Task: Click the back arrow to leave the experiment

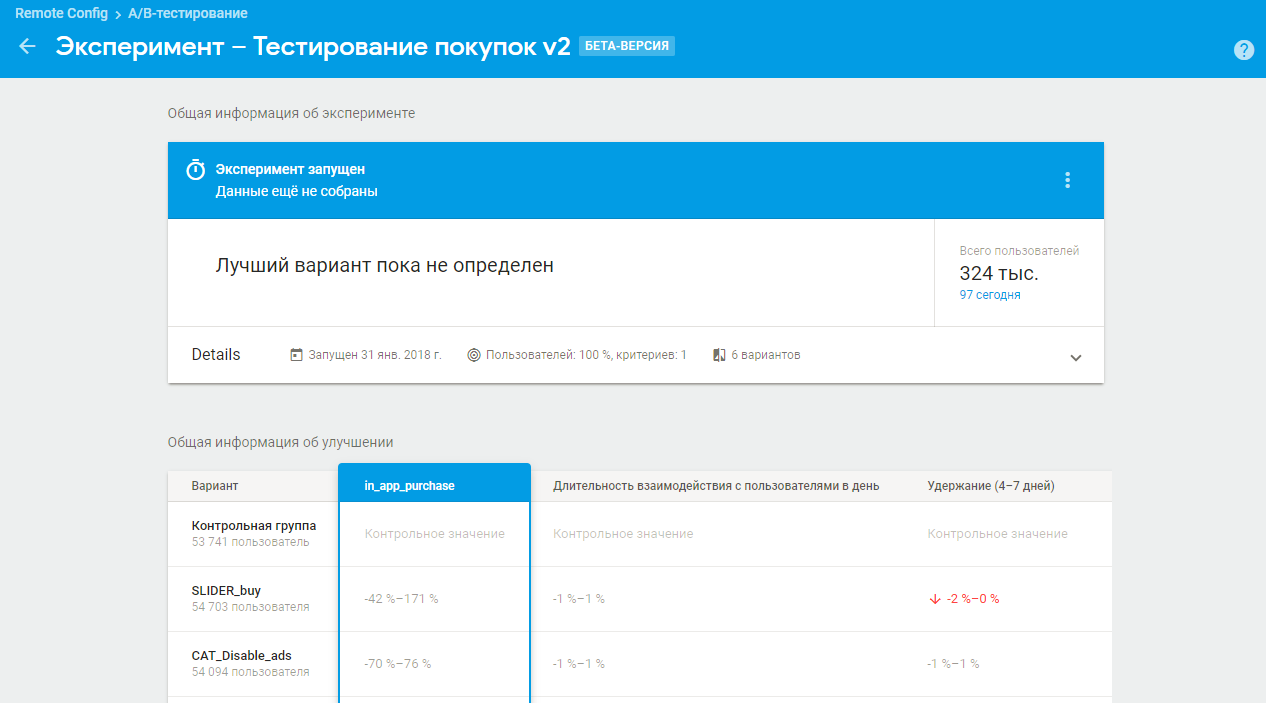Action: (x=27, y=45)
